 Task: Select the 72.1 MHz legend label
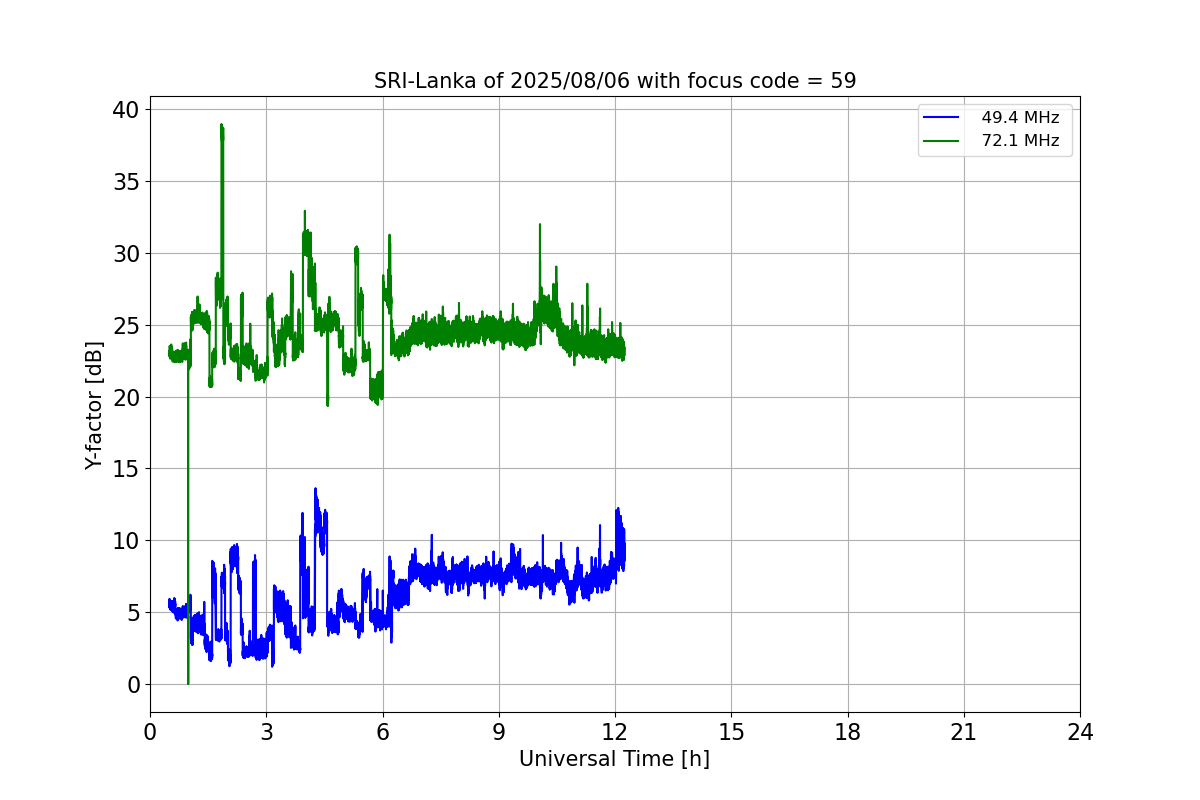1020,141
